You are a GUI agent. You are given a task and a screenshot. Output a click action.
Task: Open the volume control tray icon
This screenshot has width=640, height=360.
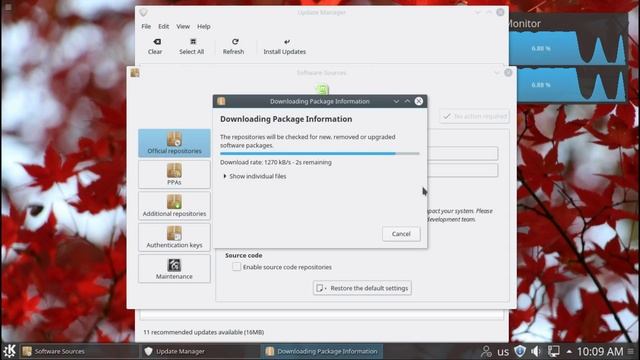[x=536, y=351]
